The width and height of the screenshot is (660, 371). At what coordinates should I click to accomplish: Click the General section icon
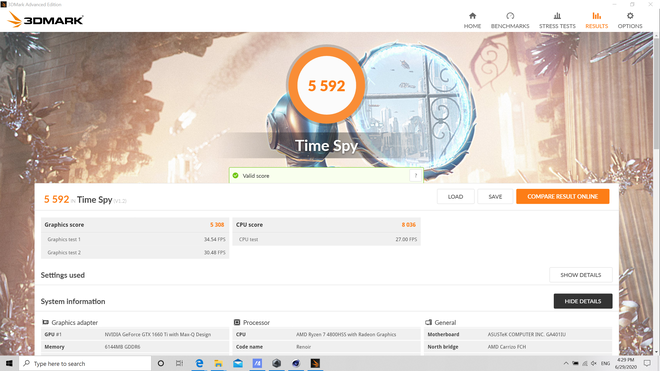428,322
